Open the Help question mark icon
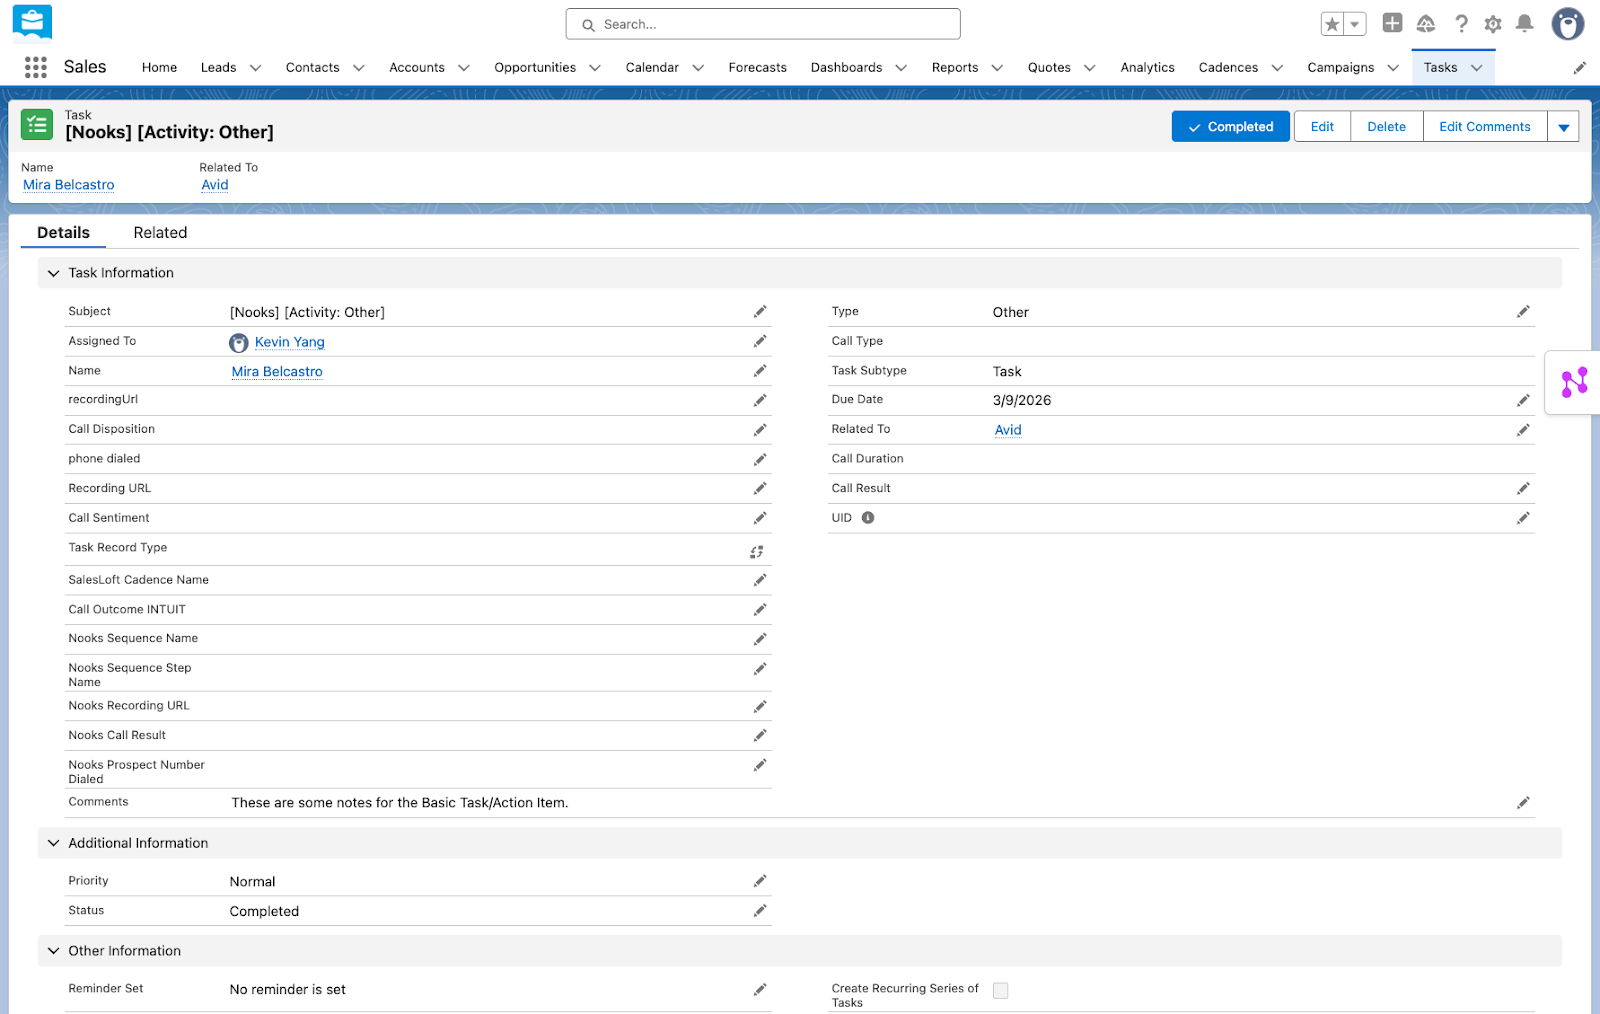 click(x=1461, y=23)
